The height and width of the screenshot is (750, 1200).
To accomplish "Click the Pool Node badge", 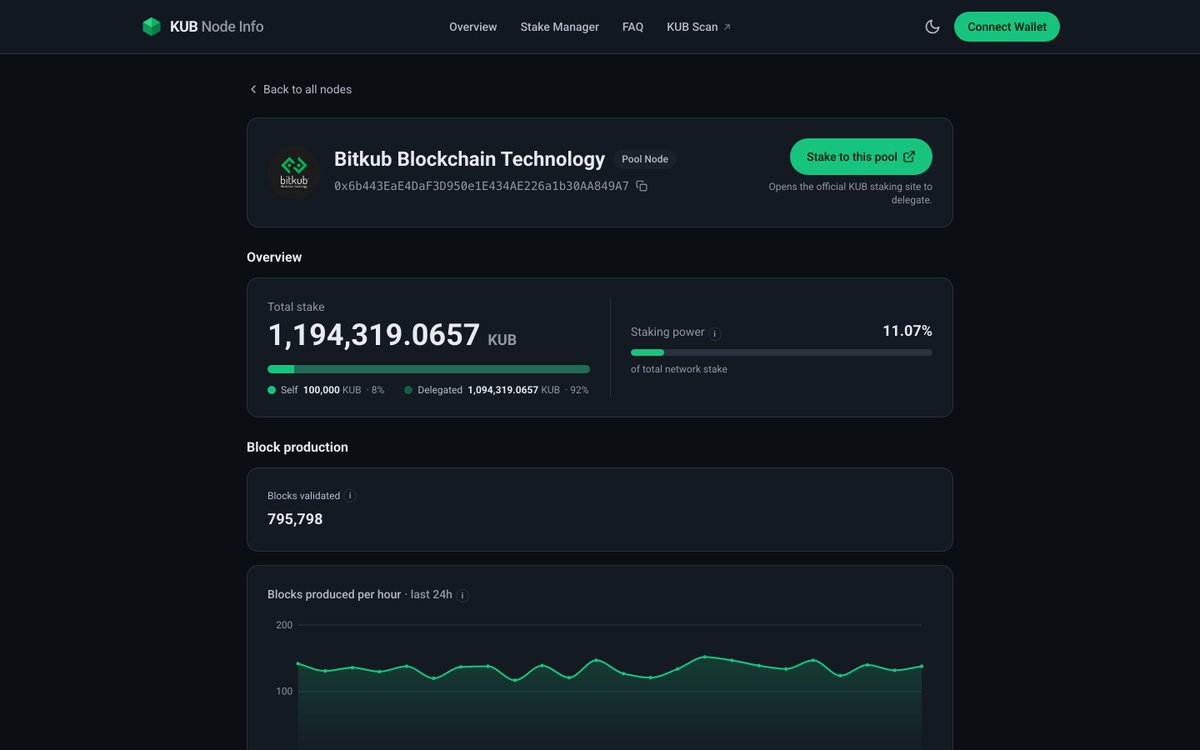I will coord(645,159).
